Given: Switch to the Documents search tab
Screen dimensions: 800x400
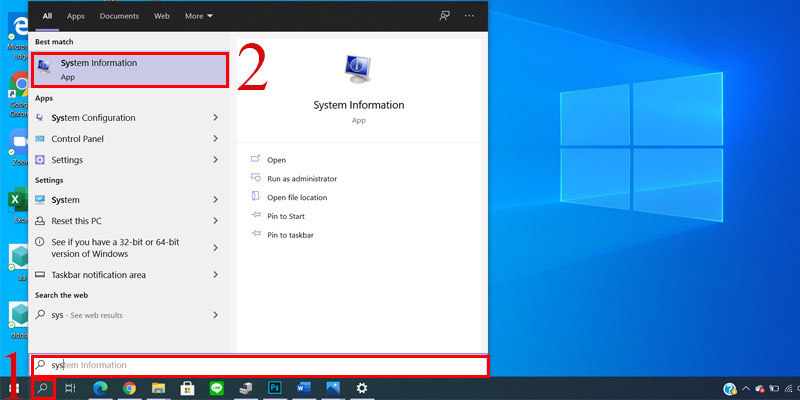Looking at the screenshot, I should click(119, 16).
